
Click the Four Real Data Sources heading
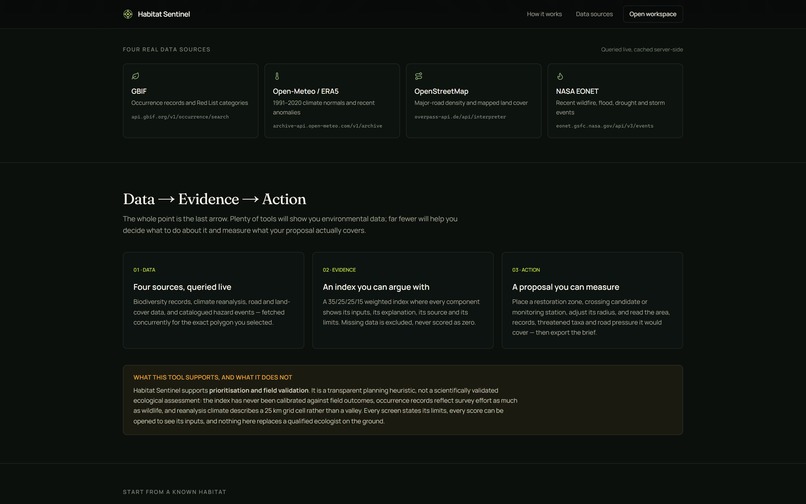coord(166,49)
